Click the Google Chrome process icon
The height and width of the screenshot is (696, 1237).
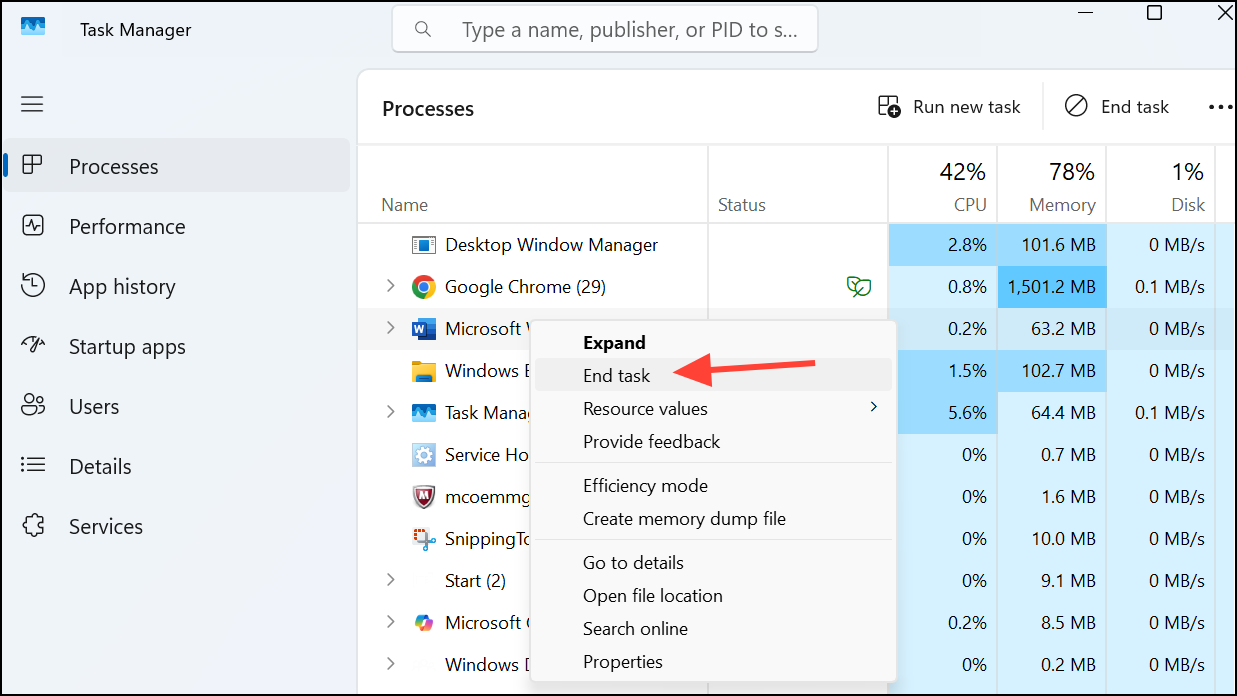click(424, 287)
